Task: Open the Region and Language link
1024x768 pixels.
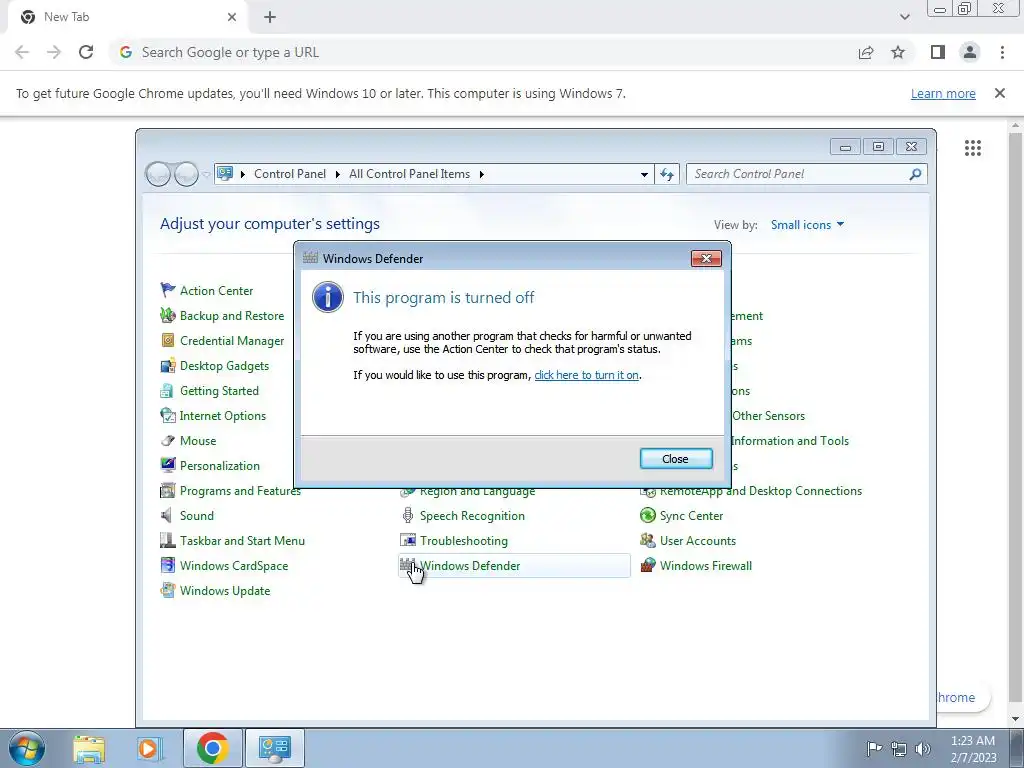Action: [x=477, y=492]
